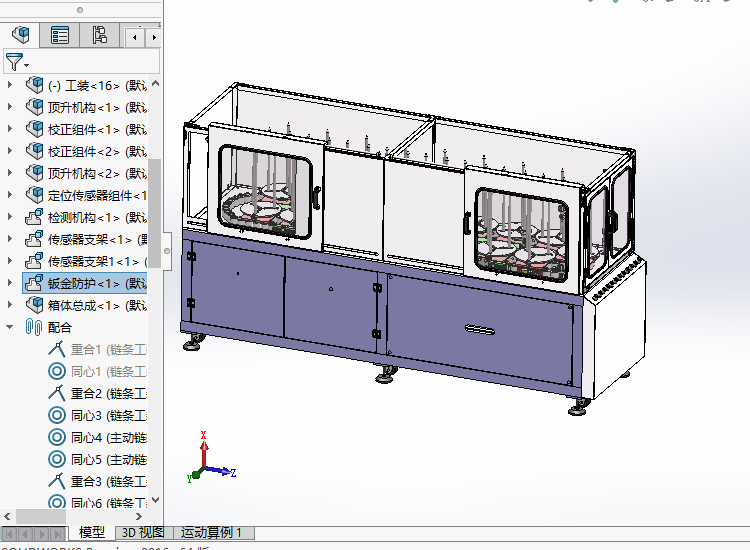Viewport: 750px width, 550px height.
Task: Expand the 顶升机构<1> component node
Action: [x=10, y=107]
